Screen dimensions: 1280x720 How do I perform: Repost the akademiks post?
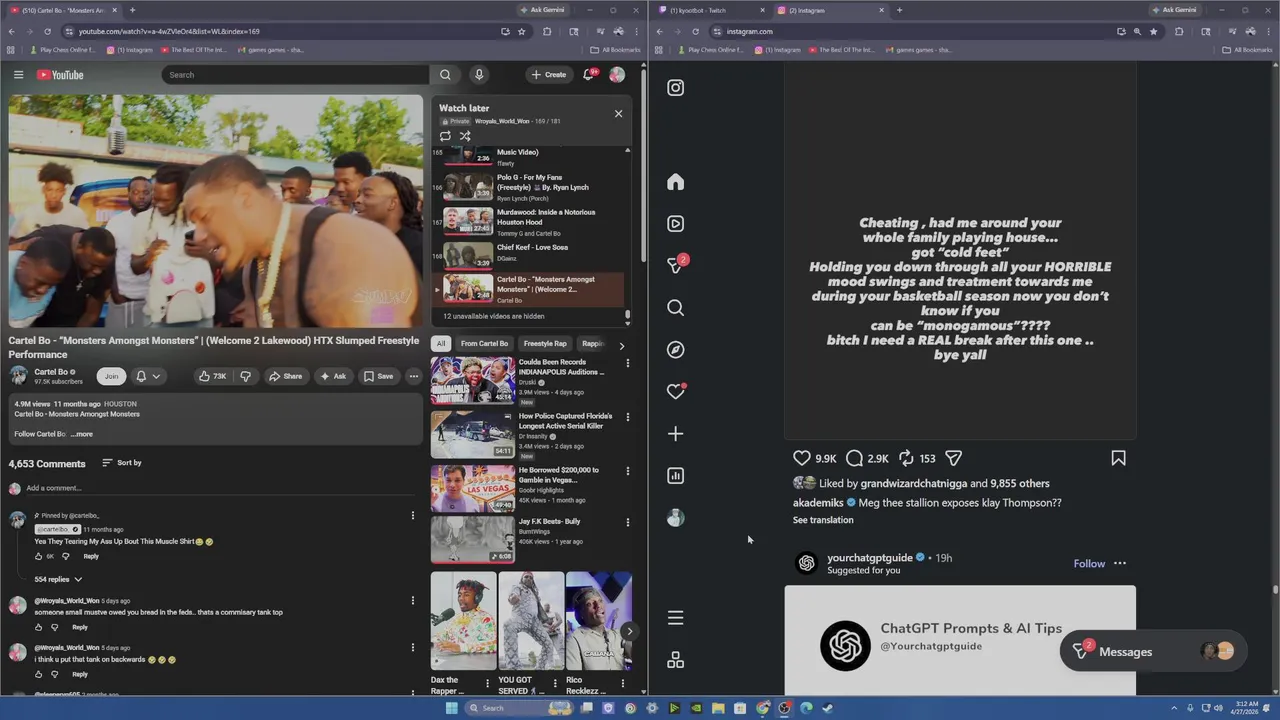pos(906,458)
